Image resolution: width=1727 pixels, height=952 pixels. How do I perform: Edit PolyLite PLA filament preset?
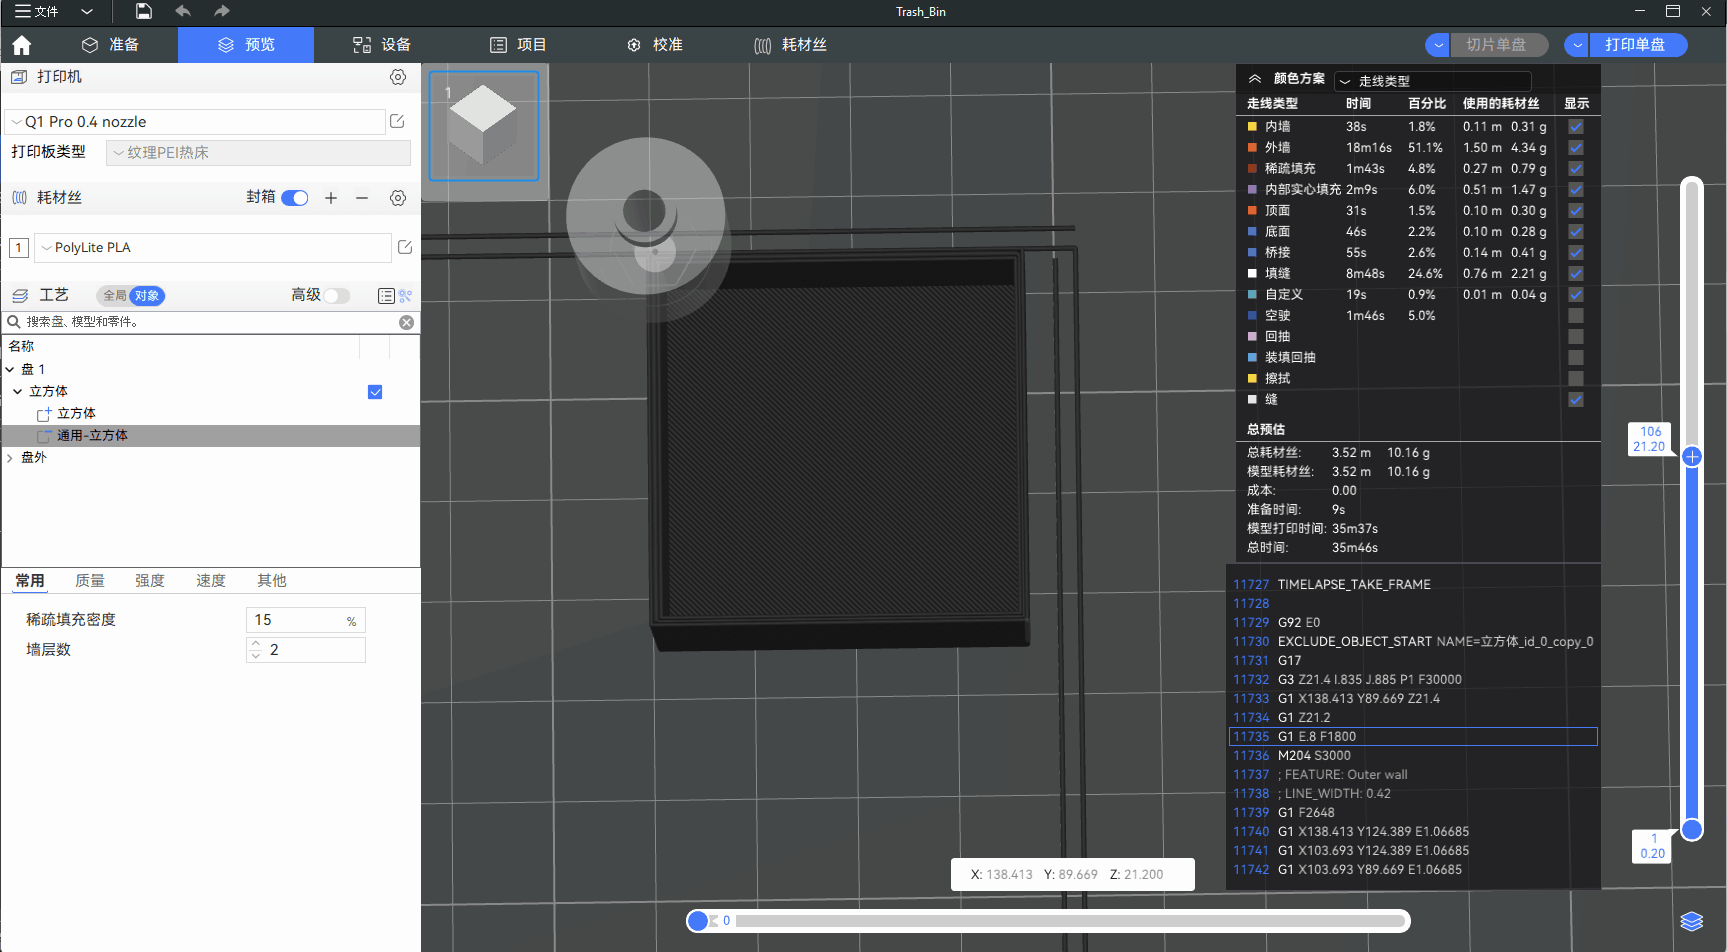point(405,247)
